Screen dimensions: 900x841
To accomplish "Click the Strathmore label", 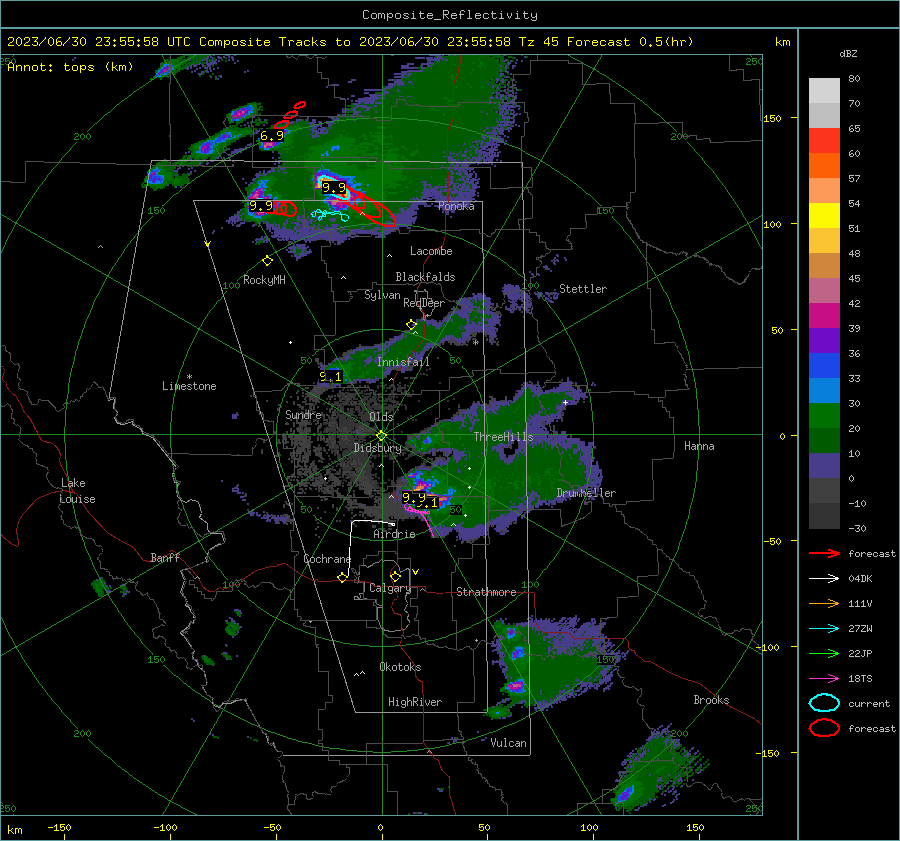I will click(x=486, y=592).
